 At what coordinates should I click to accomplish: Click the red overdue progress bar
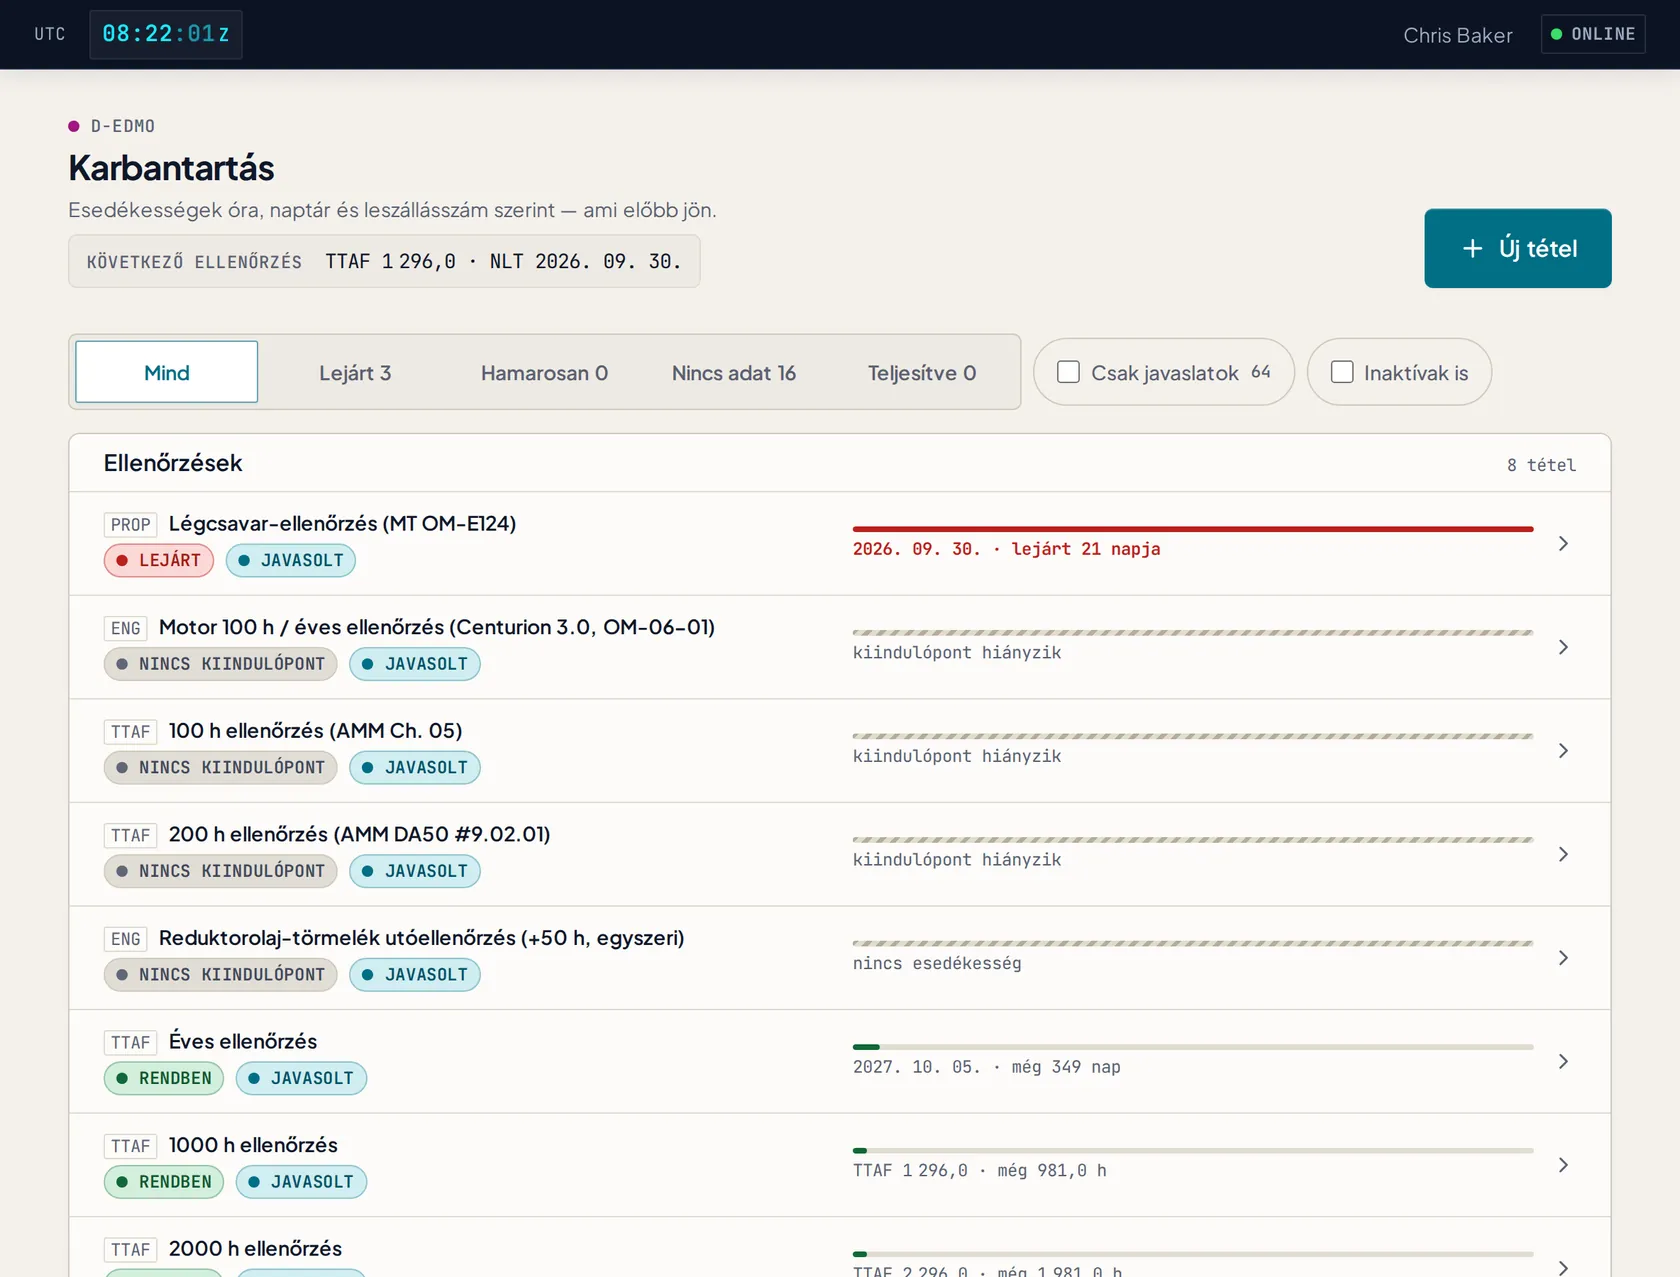(x=1193, y=529)
